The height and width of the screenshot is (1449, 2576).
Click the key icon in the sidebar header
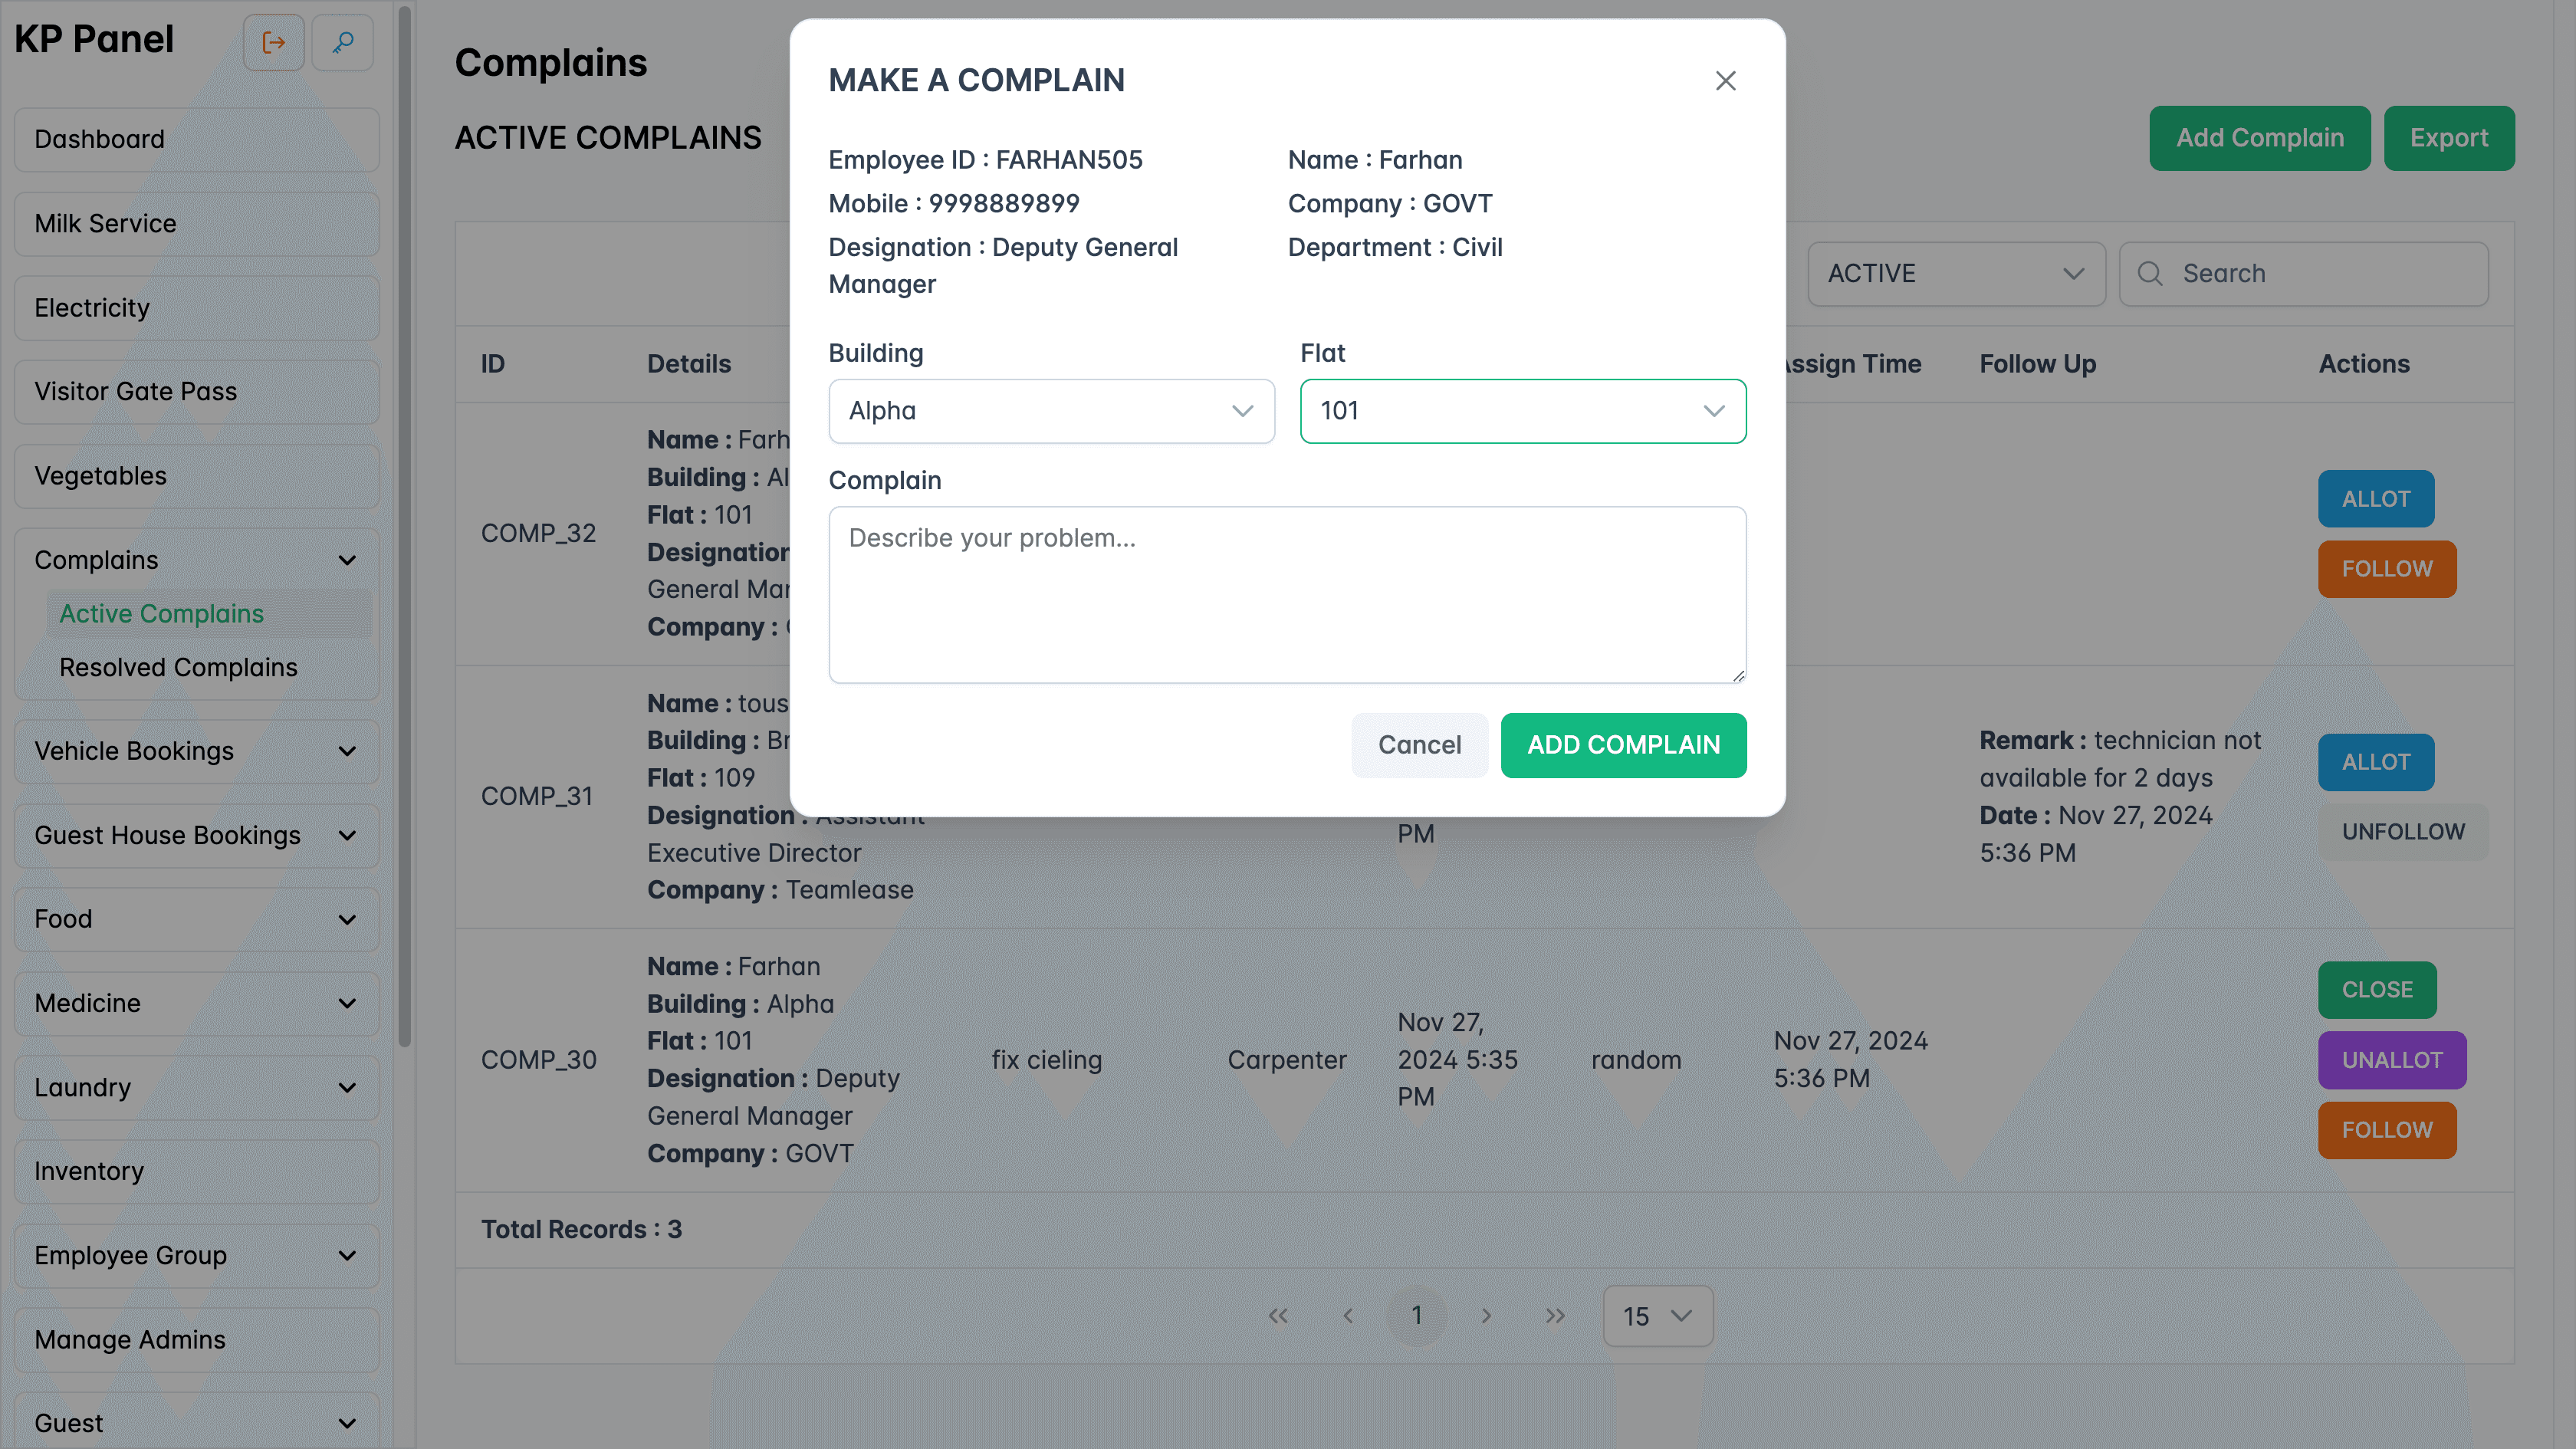(343, 42)
